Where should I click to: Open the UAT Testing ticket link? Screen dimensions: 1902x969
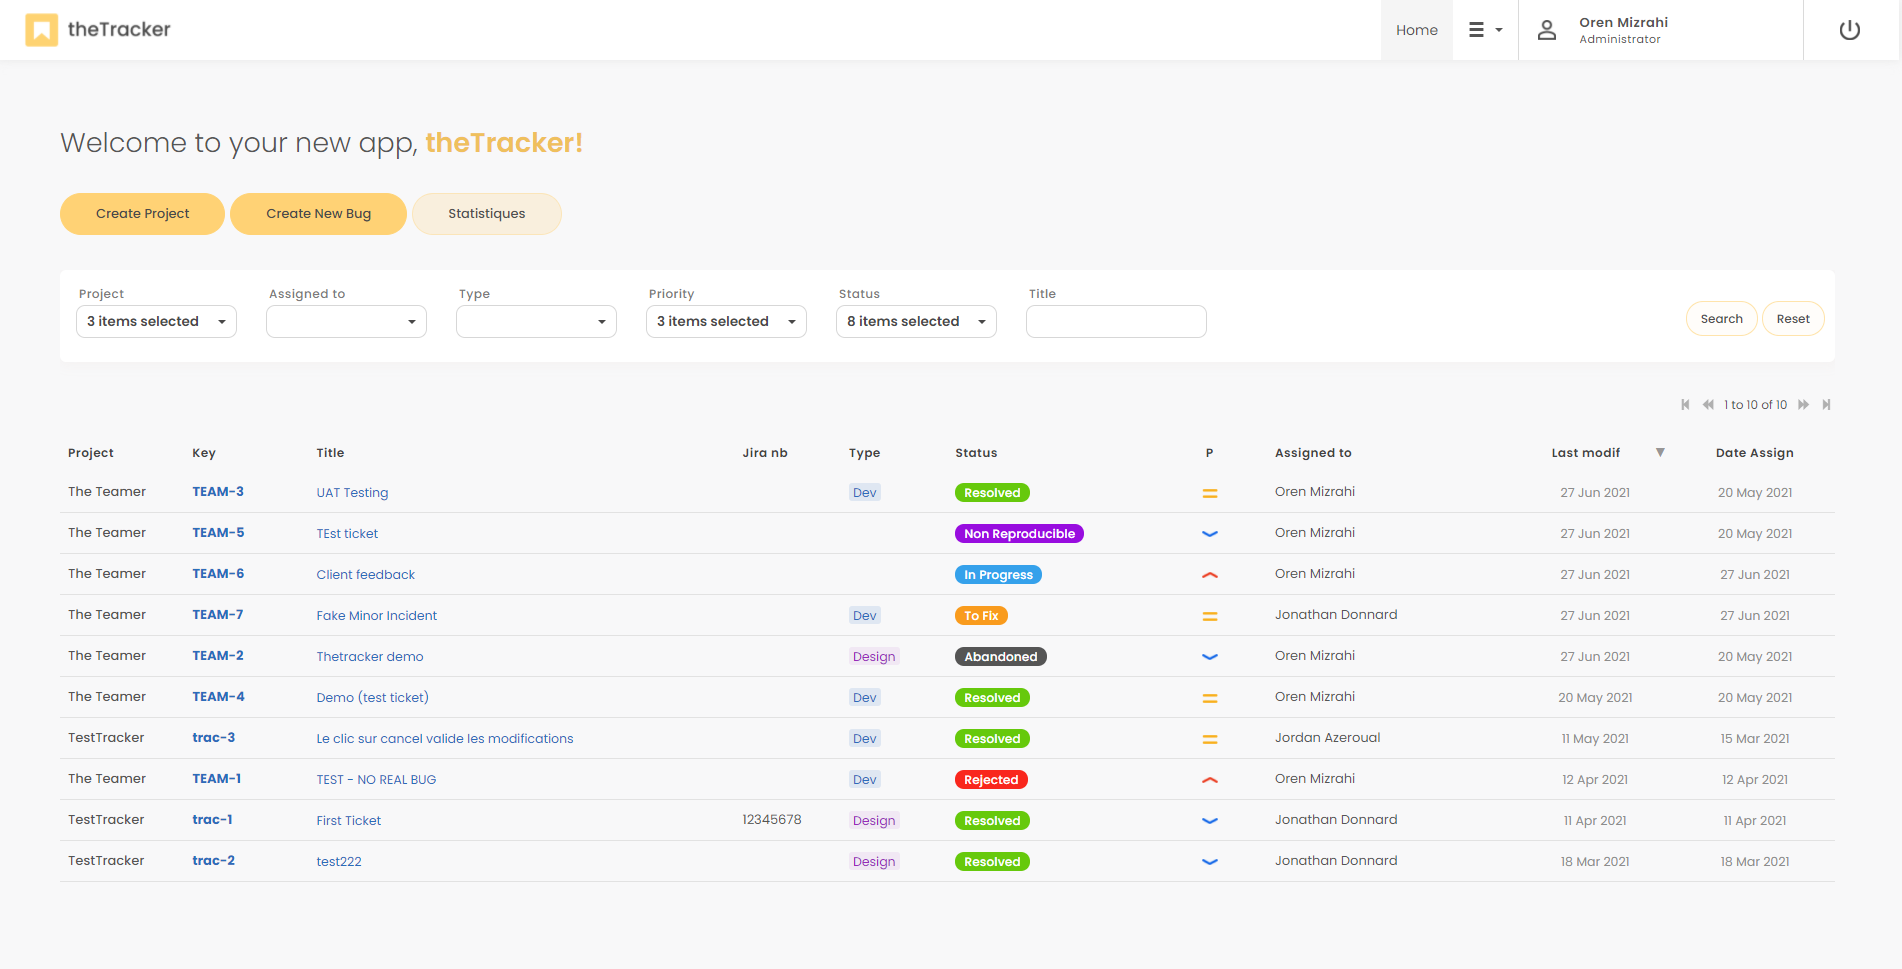click(x=352, y=493)
